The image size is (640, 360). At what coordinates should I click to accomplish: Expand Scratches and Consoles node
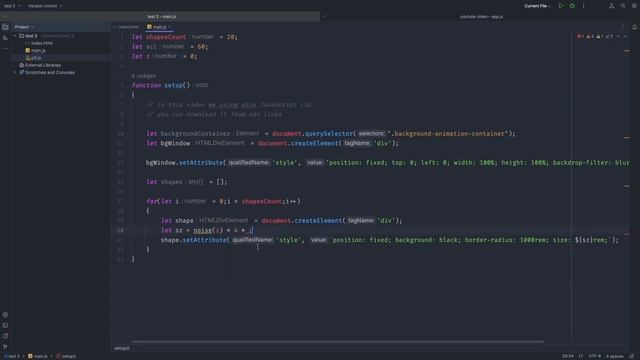[15, 73]
